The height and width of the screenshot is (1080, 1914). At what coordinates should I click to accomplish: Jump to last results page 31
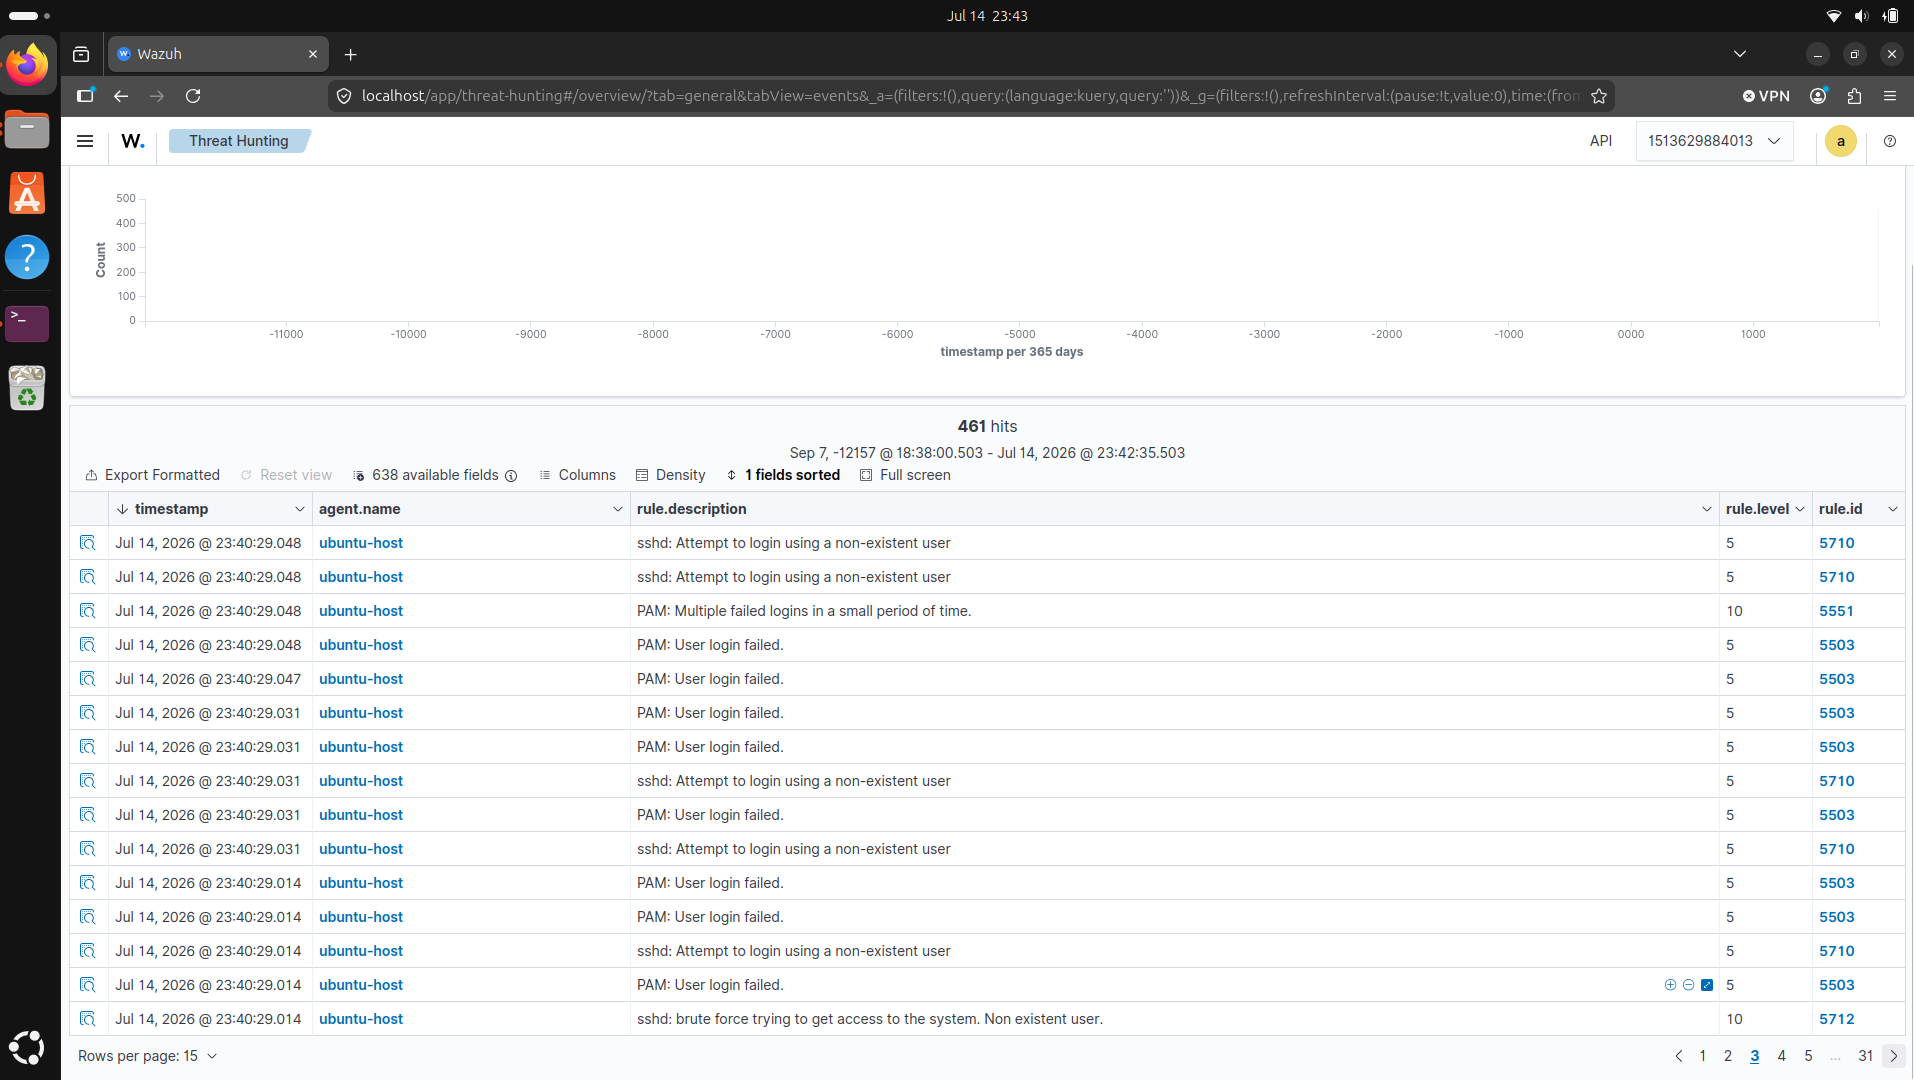point(1865,1056)
